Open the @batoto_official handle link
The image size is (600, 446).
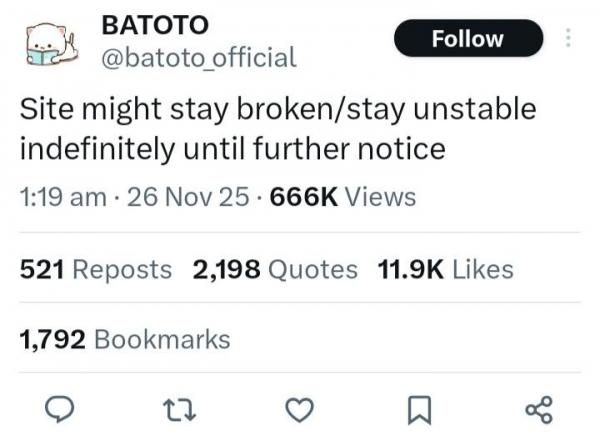point(199,58)
